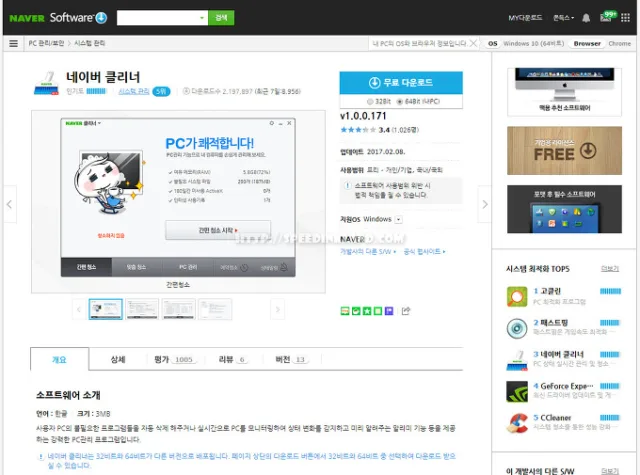
Task: Select the 32Bit radio button
Action: tap(370, 102)
